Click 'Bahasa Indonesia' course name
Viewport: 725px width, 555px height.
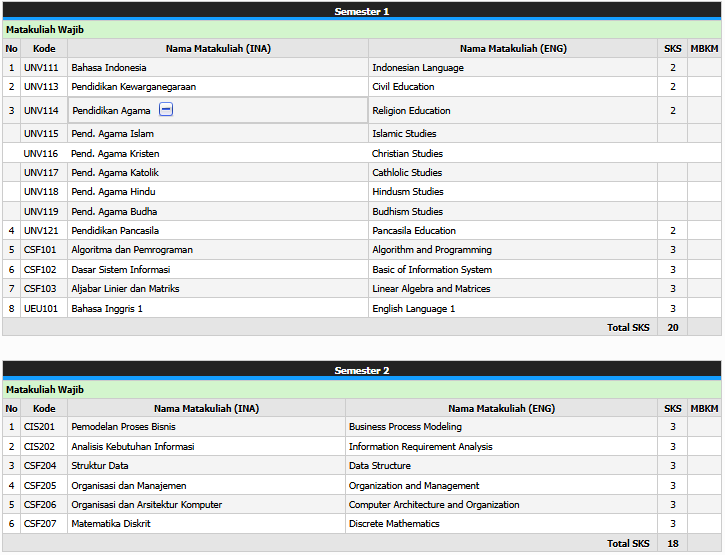pos(109,68)
